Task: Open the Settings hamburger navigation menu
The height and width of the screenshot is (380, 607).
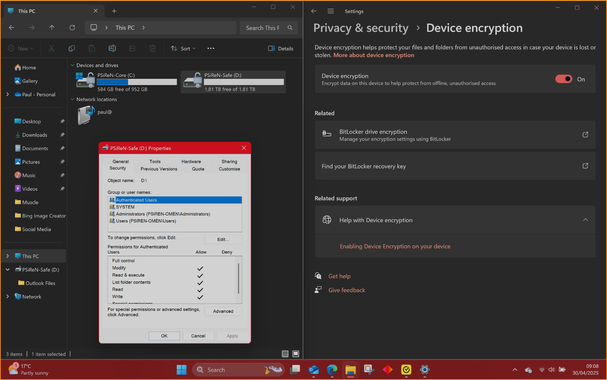Action: pos(330,11)
